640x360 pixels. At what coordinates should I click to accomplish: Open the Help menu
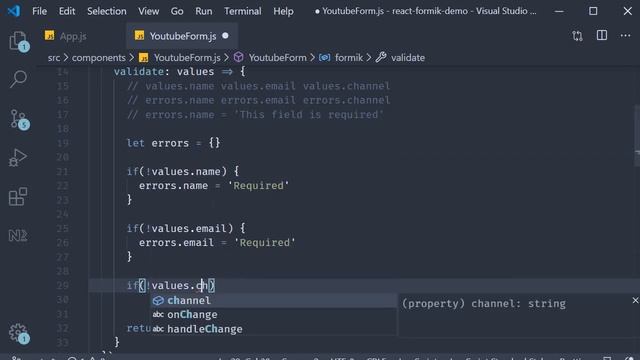[283, 11]
